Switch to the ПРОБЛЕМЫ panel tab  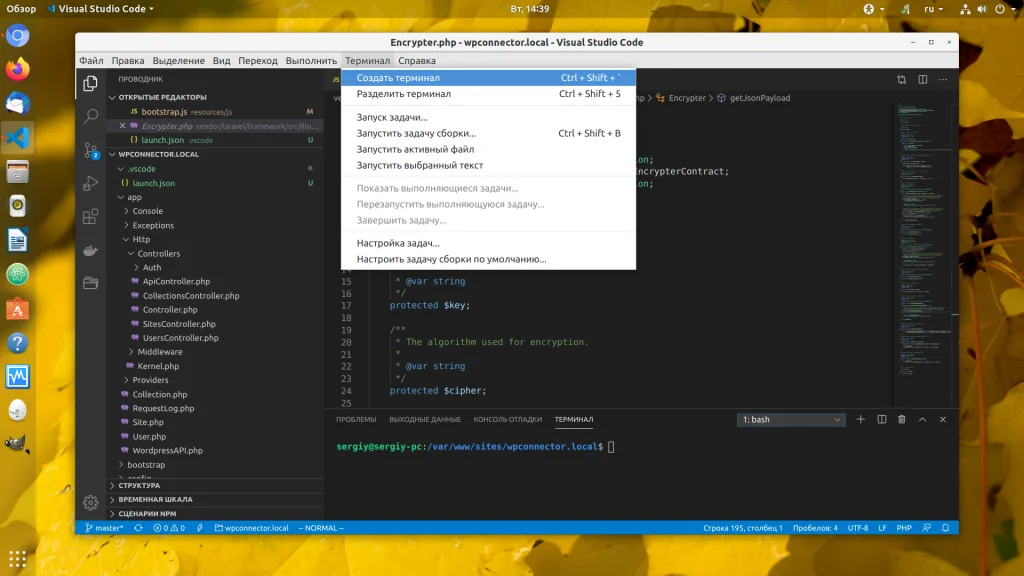tap(356, 420)
